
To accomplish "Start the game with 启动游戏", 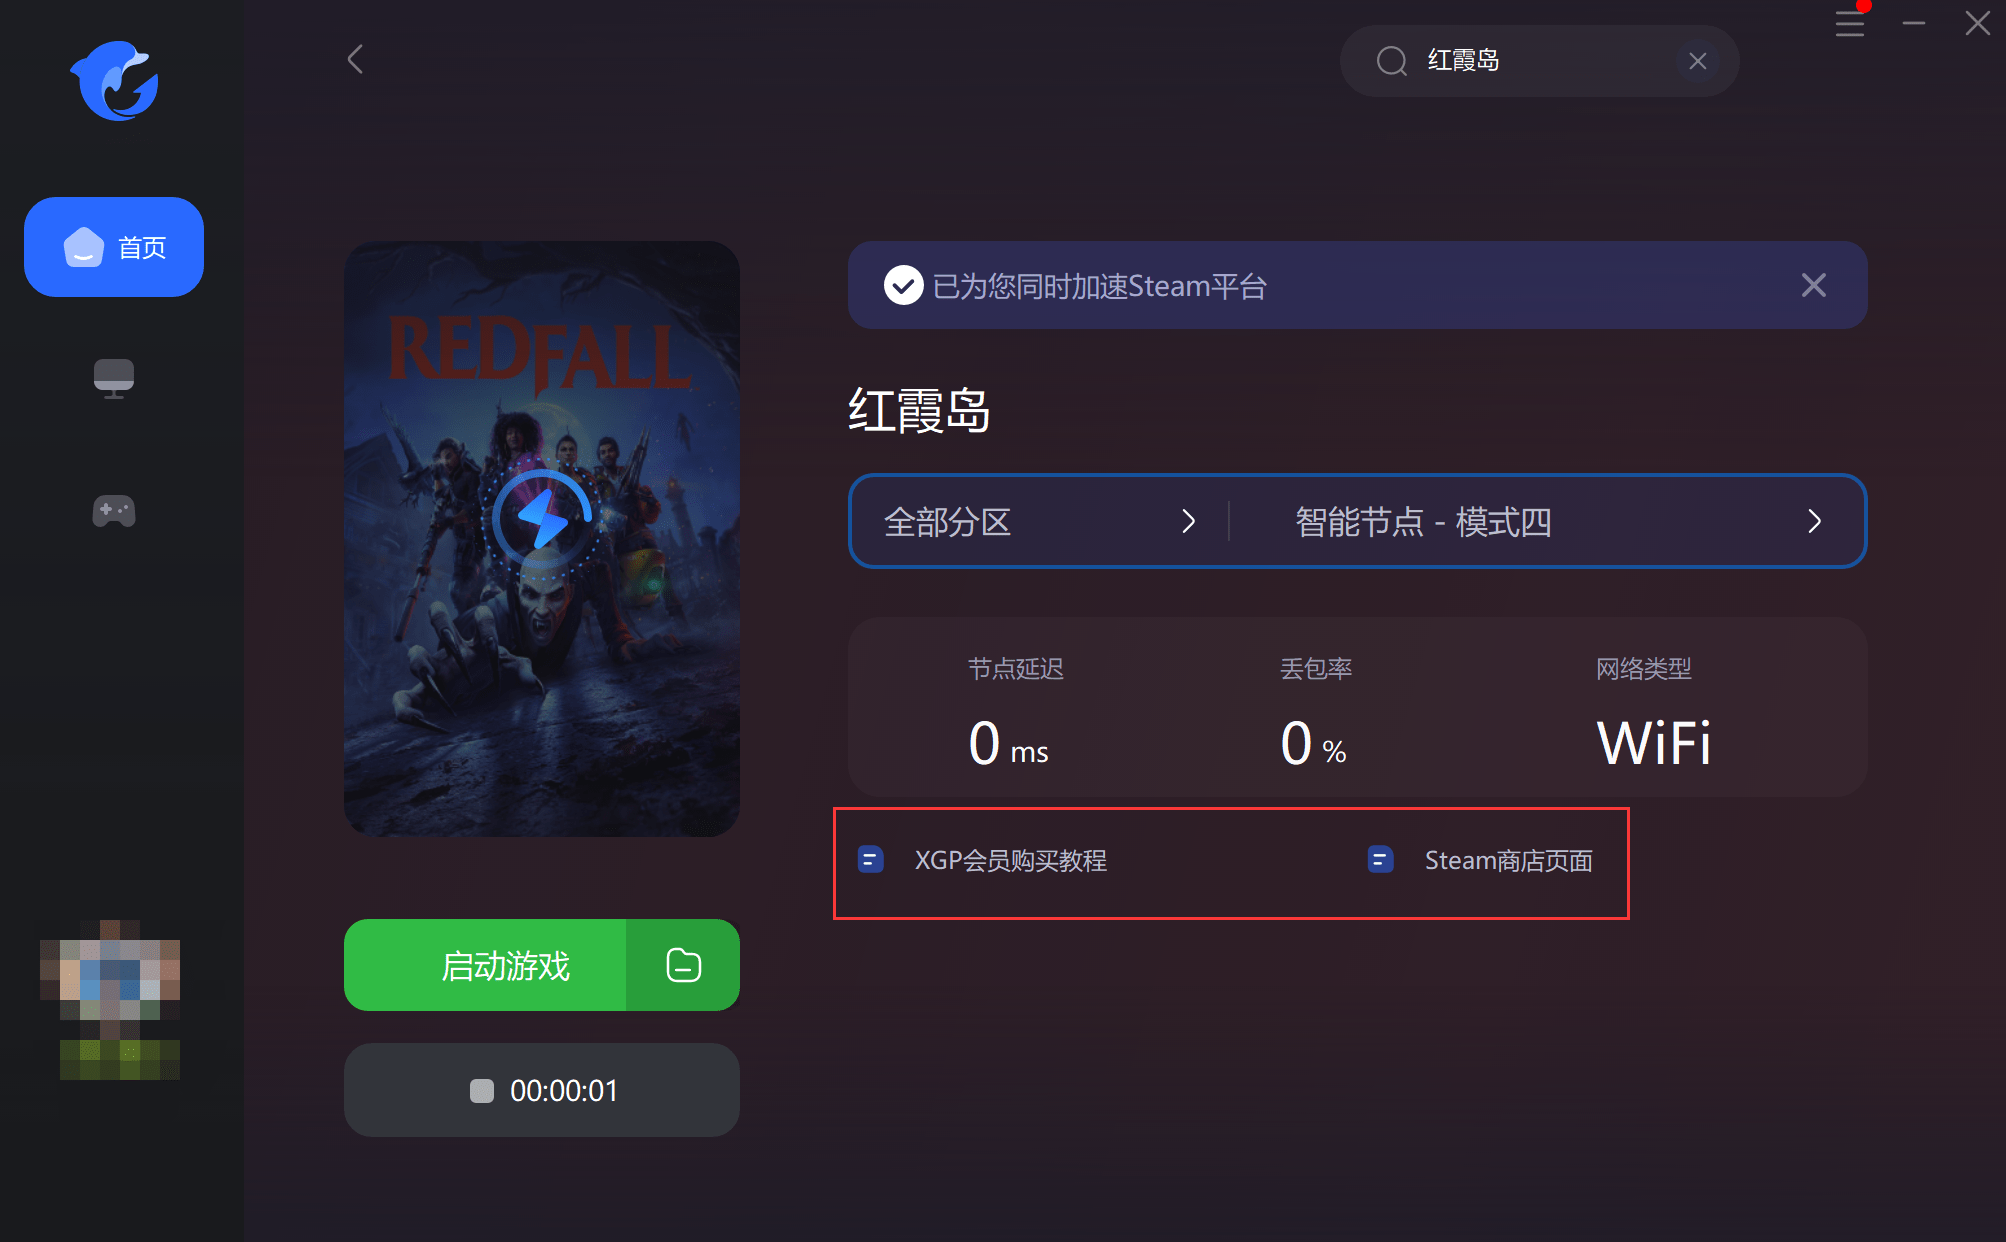I will (x=485, y=965).
